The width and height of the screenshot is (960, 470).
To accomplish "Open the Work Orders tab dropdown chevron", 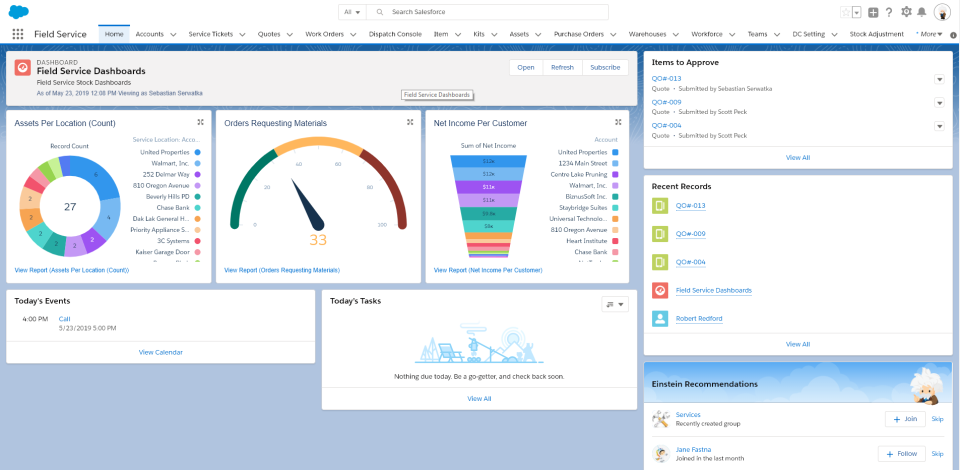I will coord(353,34).
